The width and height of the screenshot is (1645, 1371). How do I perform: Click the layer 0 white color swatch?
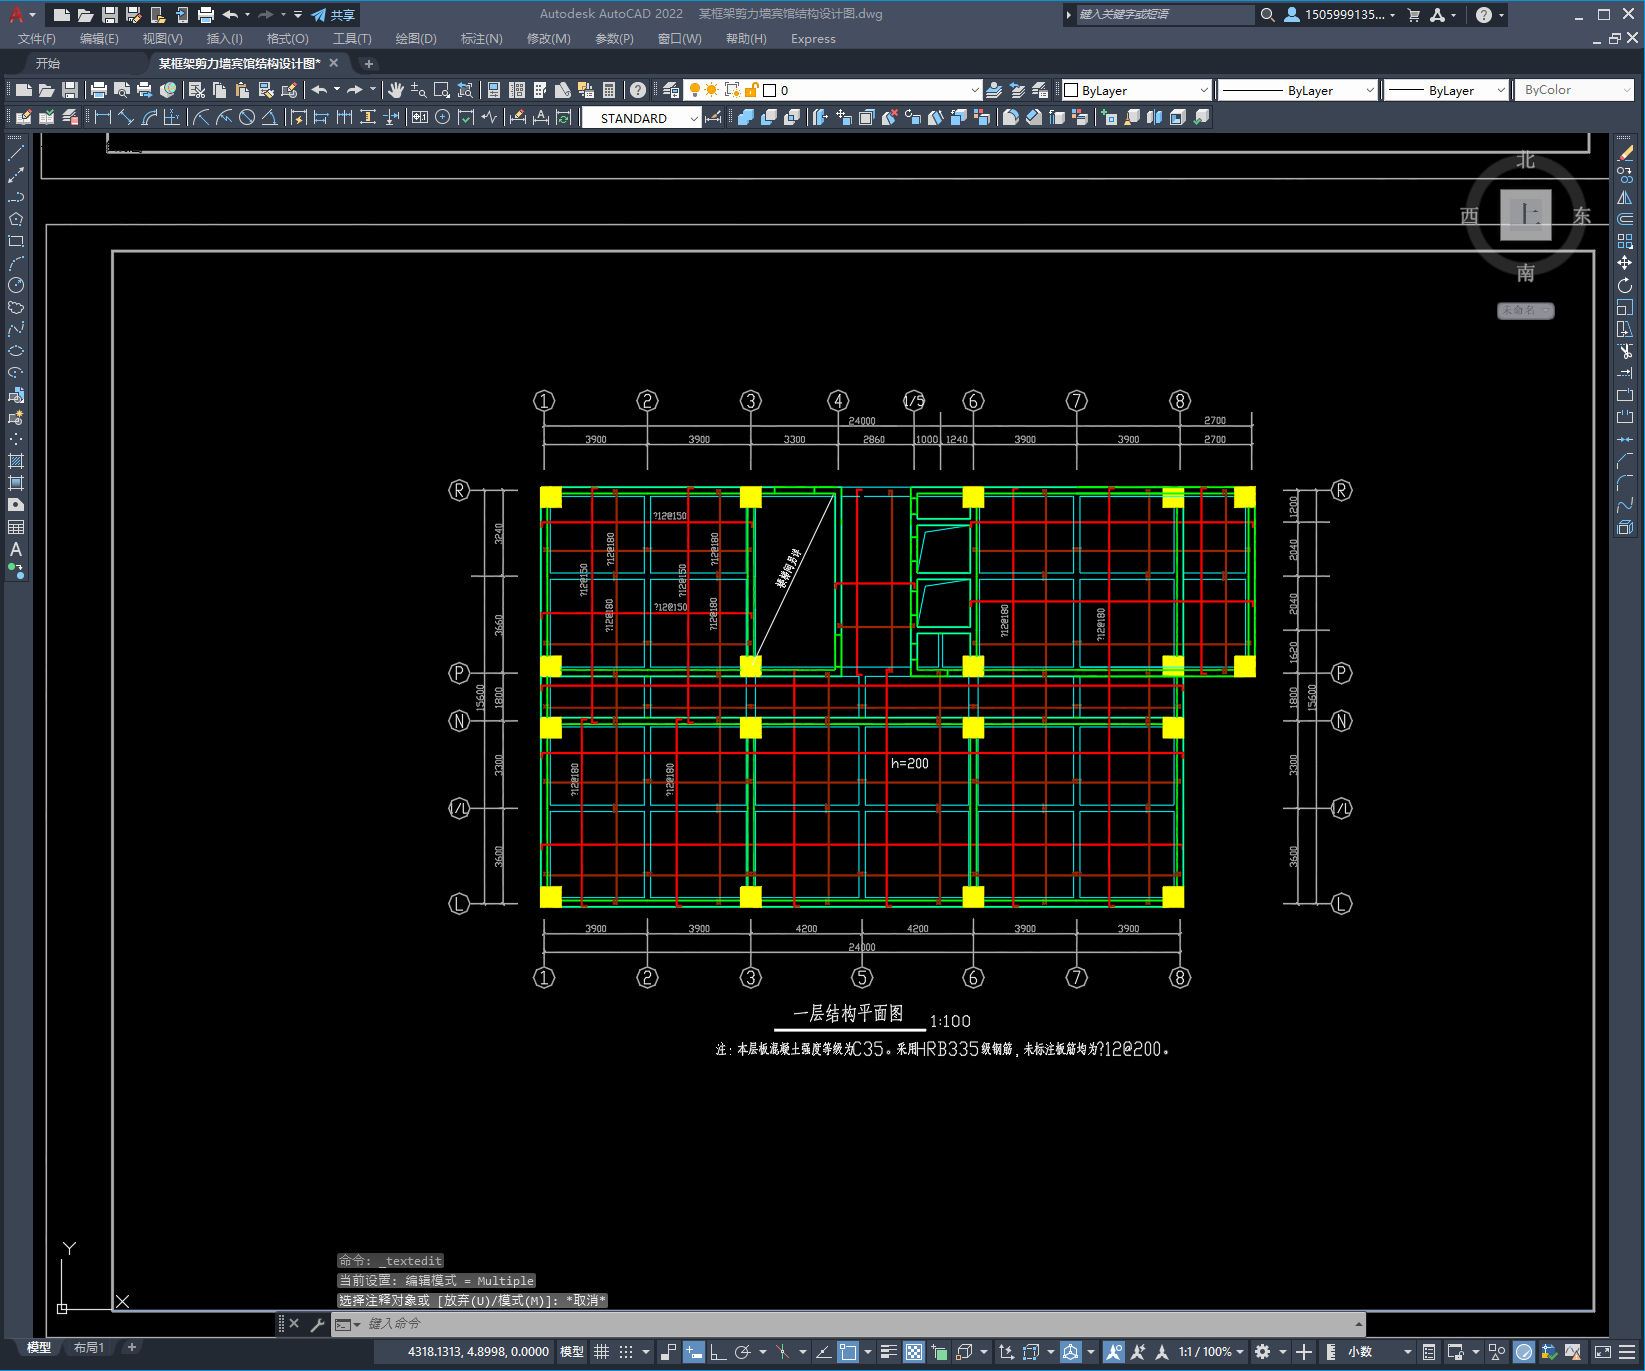coord(770,90)
